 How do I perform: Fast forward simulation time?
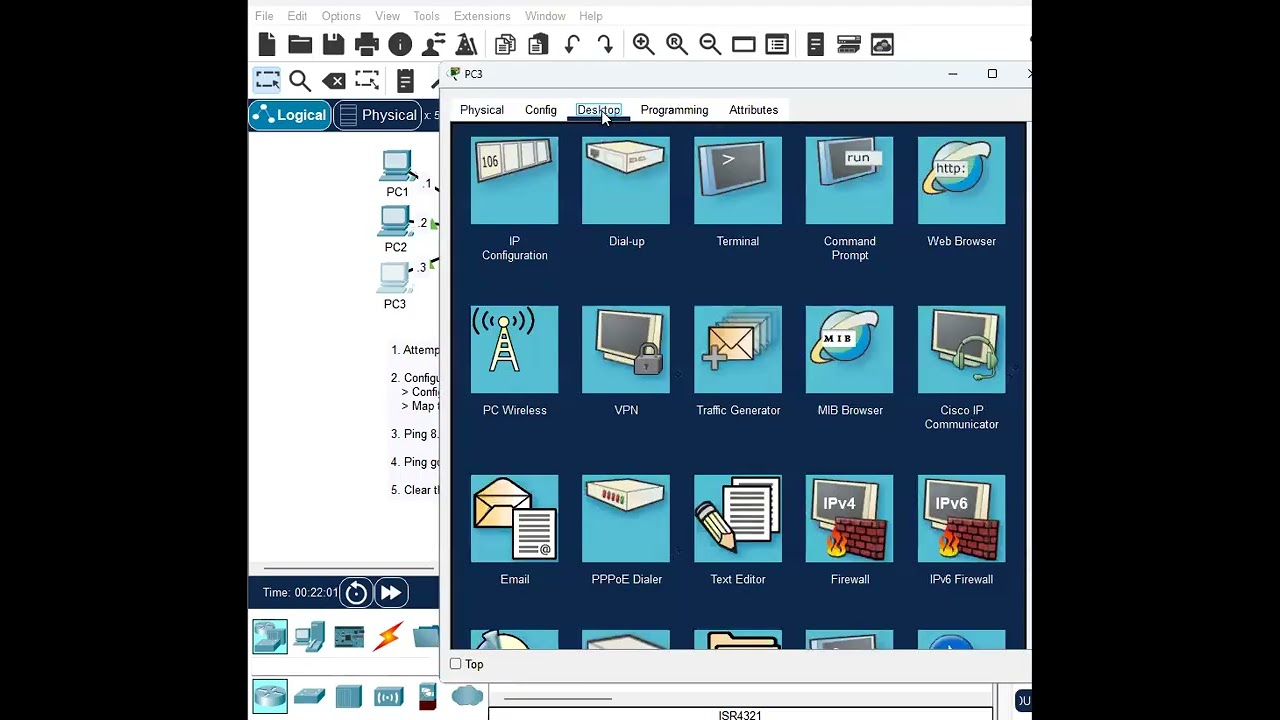[390, 593]
